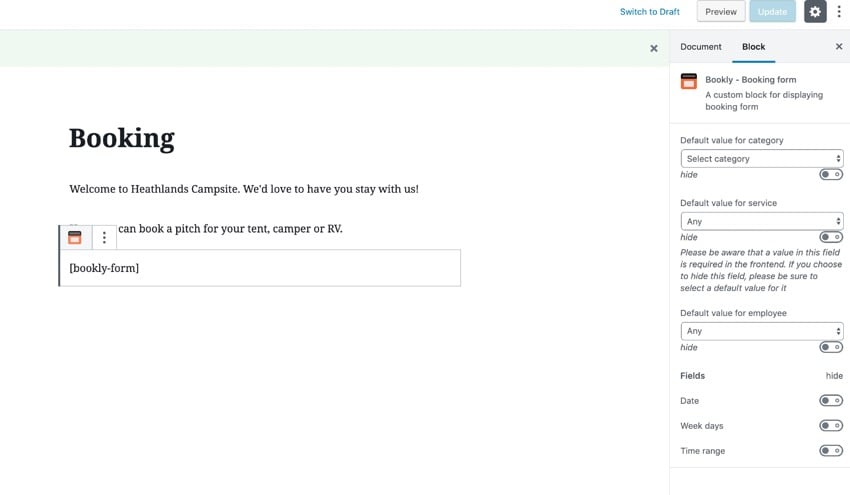Click the Bookly block type icon in toolbar
Viewport: 850px width, 495px height.
click(x=75, y=237)
